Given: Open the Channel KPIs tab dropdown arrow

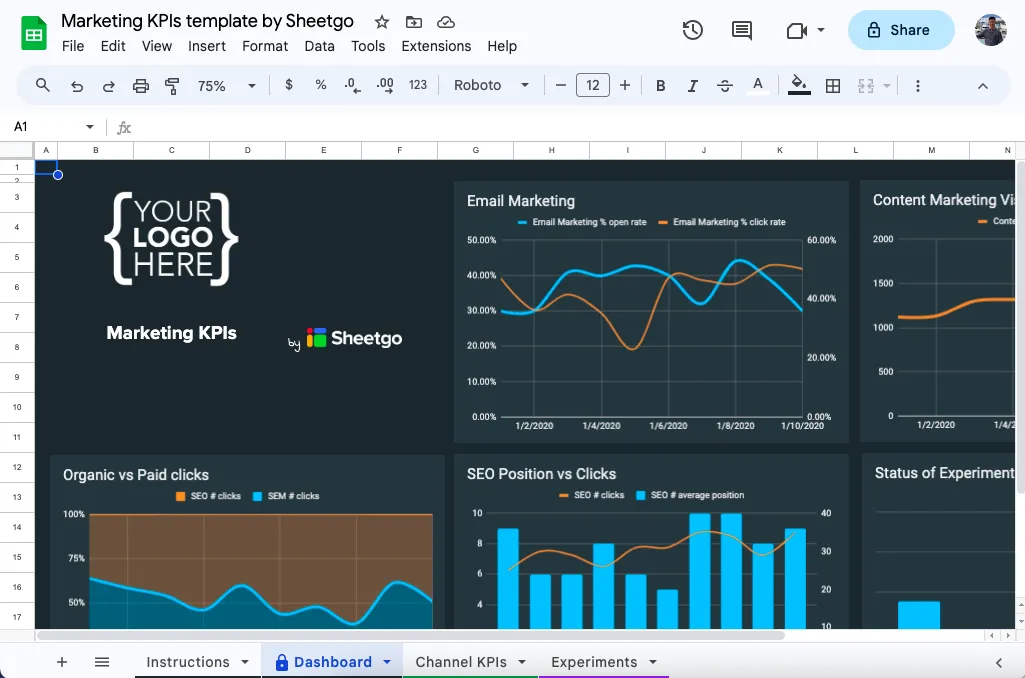Looking at the screenshot, I should point(522,662).
